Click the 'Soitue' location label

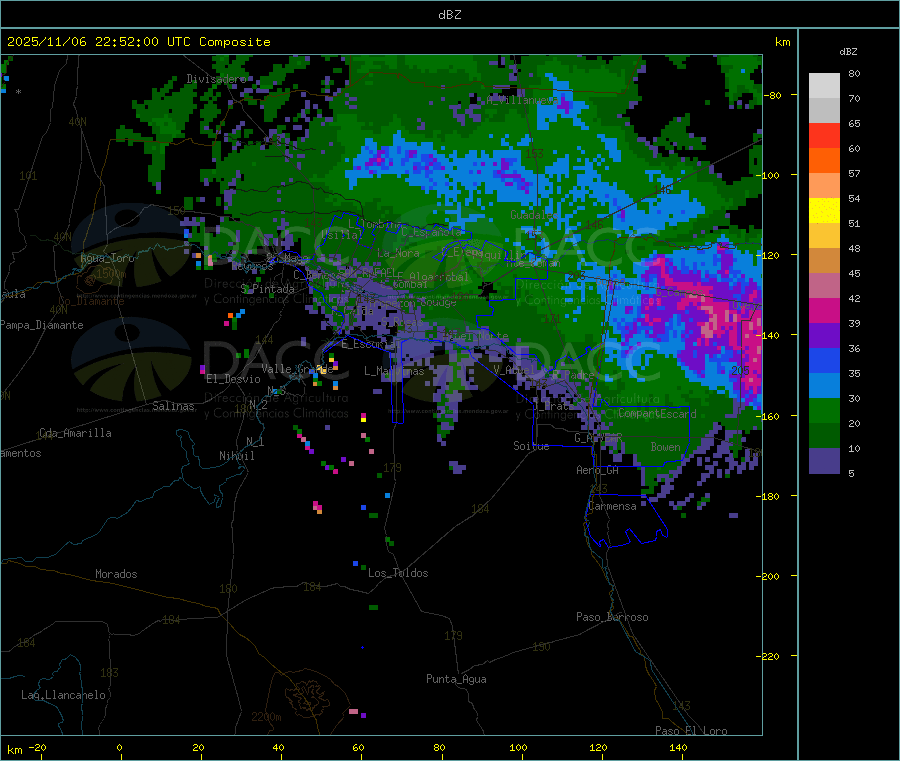[531, 446]
